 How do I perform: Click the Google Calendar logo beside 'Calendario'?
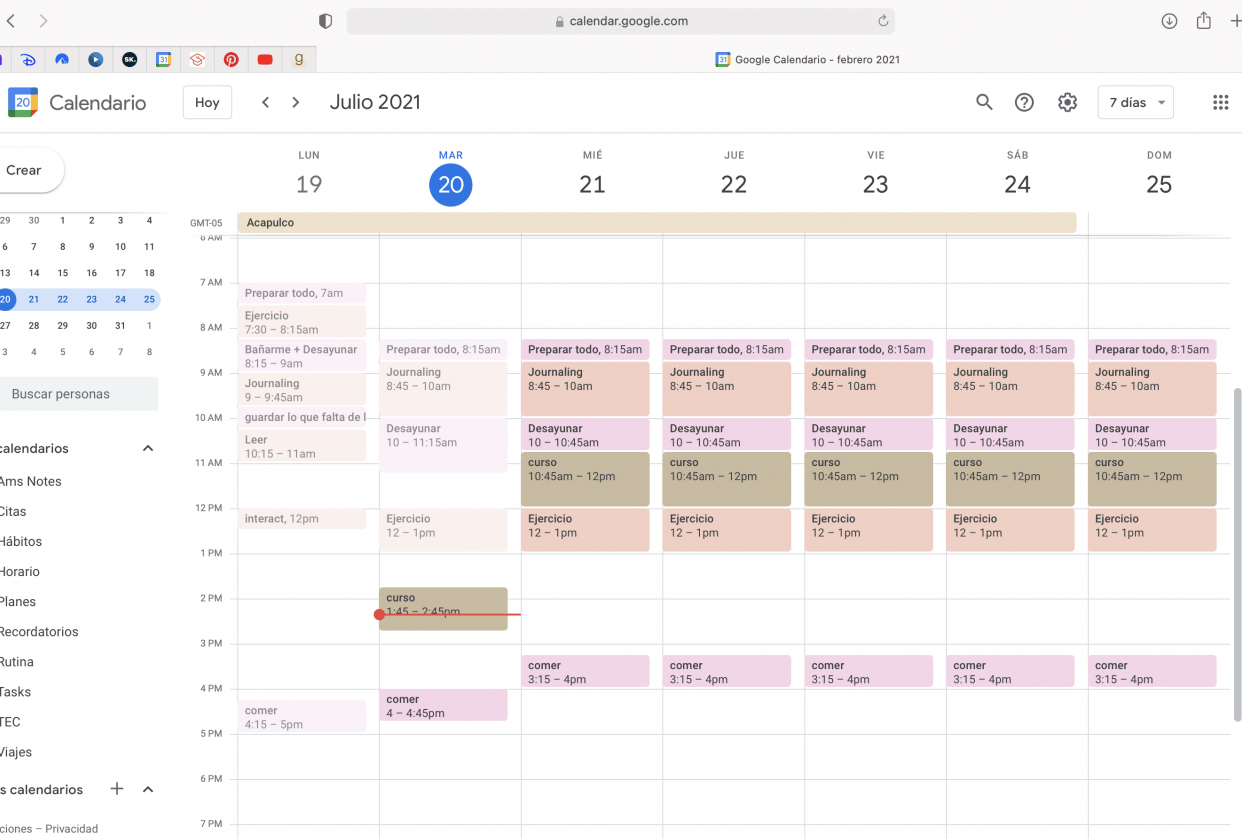[24, 102]
